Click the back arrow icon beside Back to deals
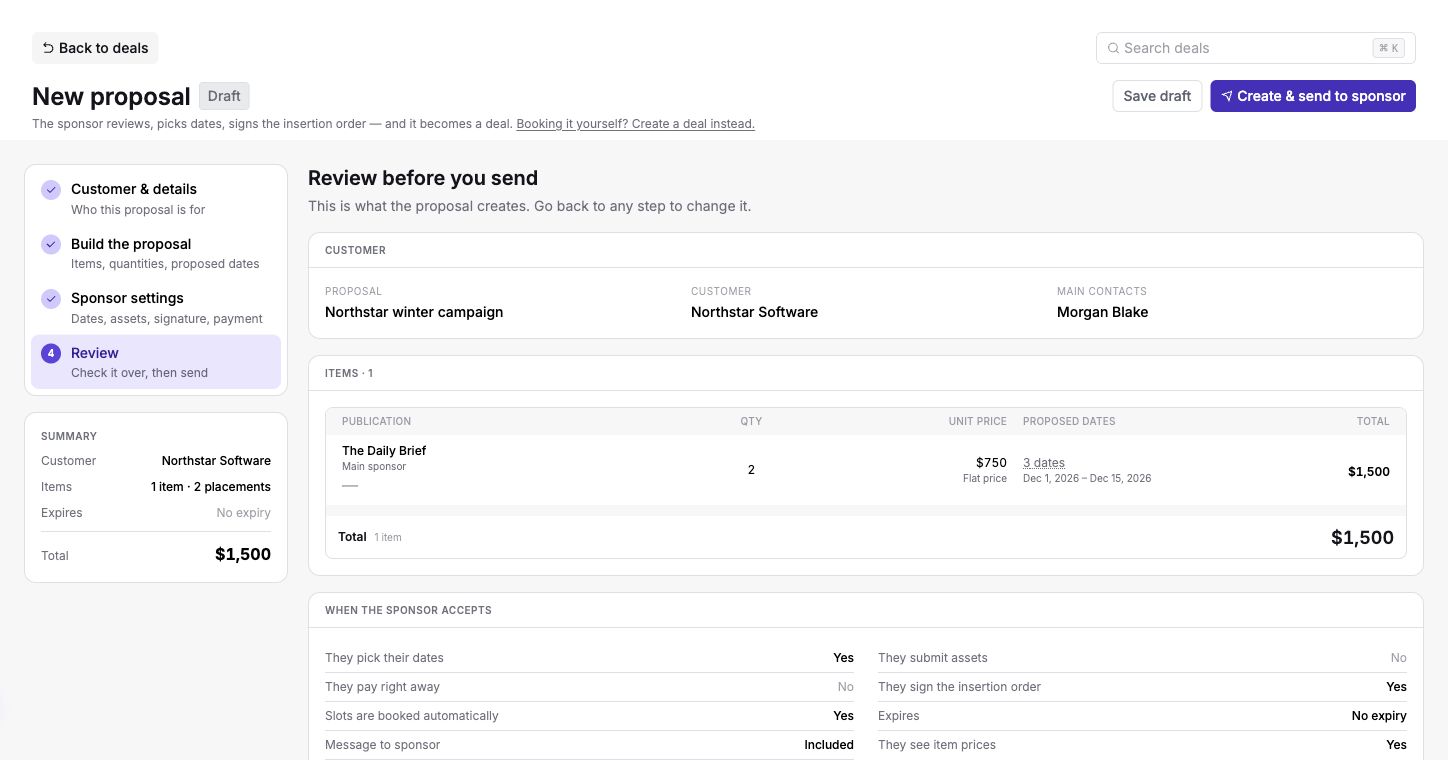The image size is (1448, 760). (x=48, y=48)
